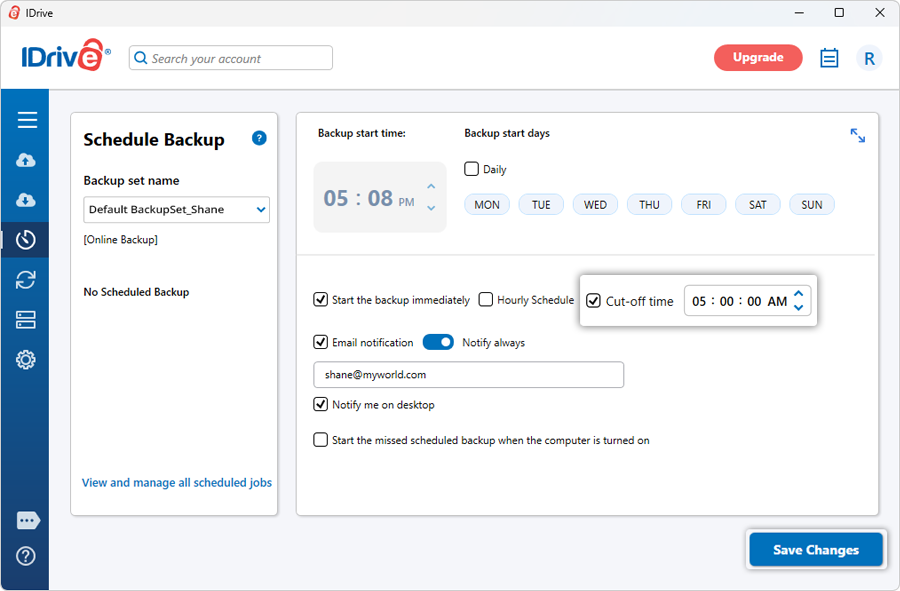Click the Save Changes button
This screenshot has width=900, height=591.
click(x=816, y=550)
